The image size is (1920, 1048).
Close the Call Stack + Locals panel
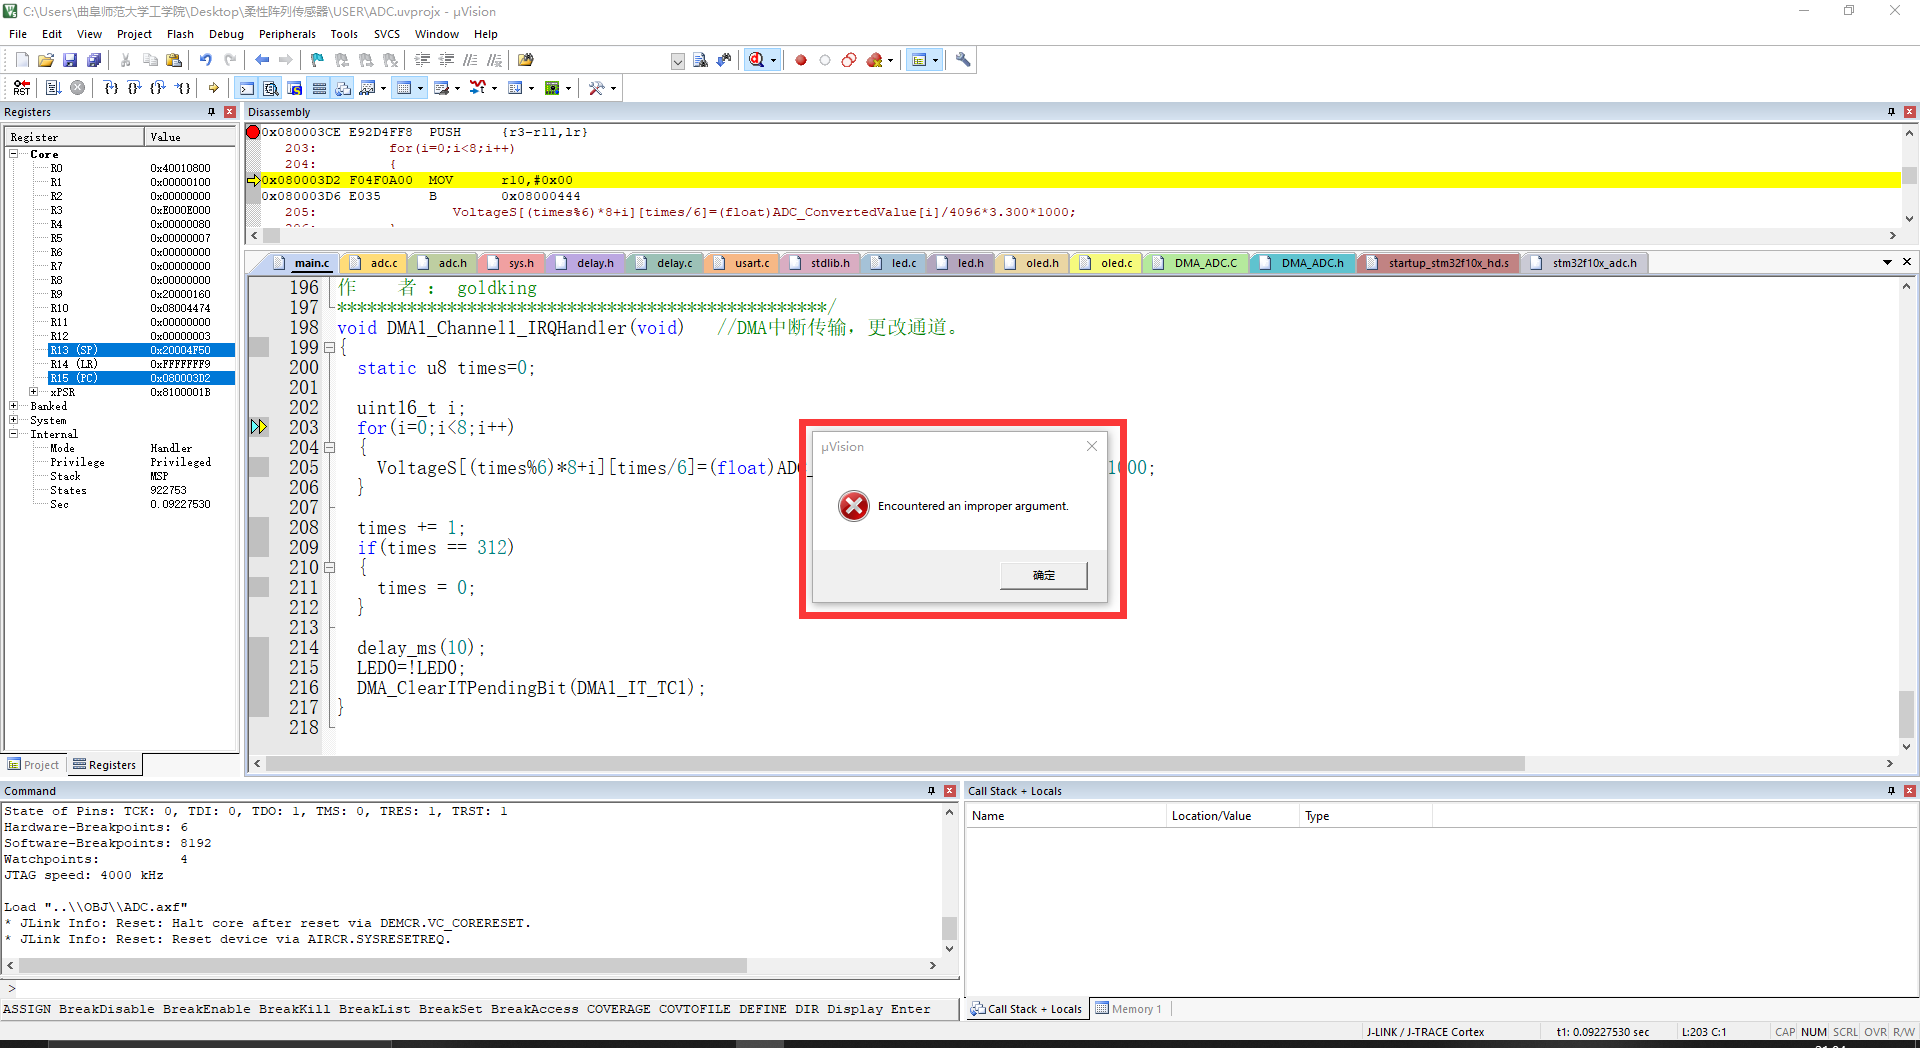point(1909,791)
